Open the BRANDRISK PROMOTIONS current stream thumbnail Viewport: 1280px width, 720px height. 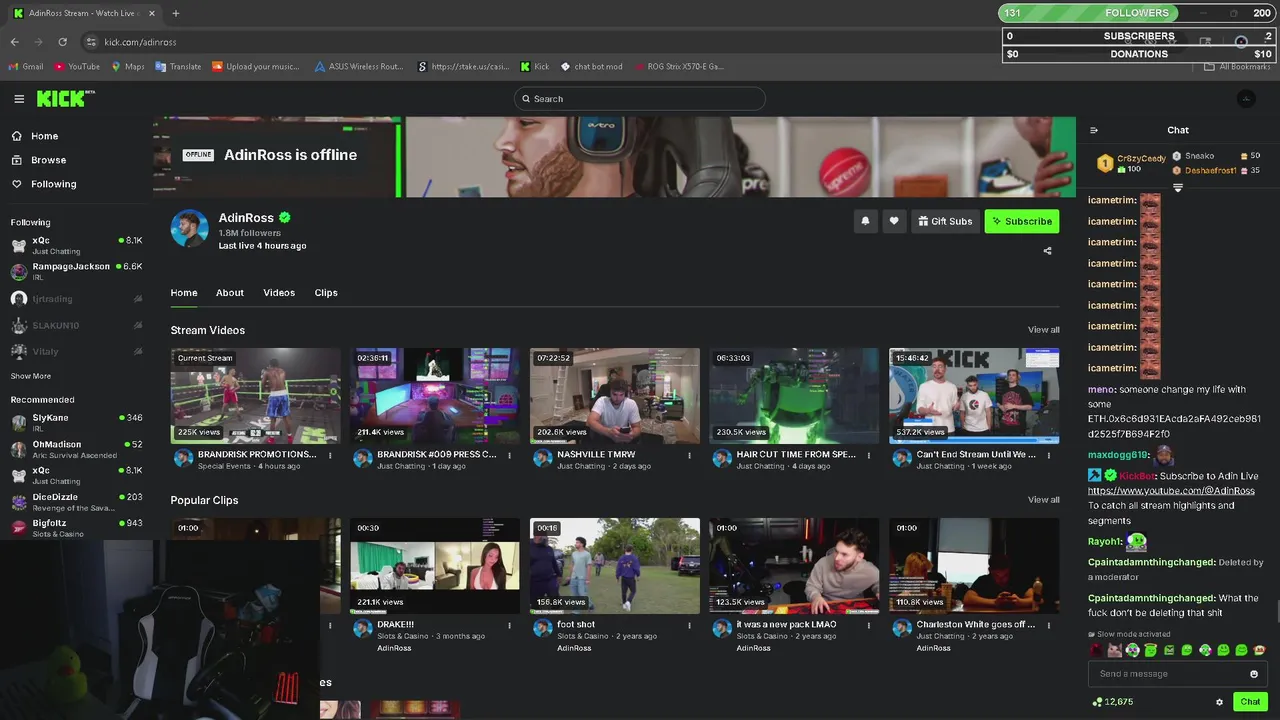click(x=255, y=396)
